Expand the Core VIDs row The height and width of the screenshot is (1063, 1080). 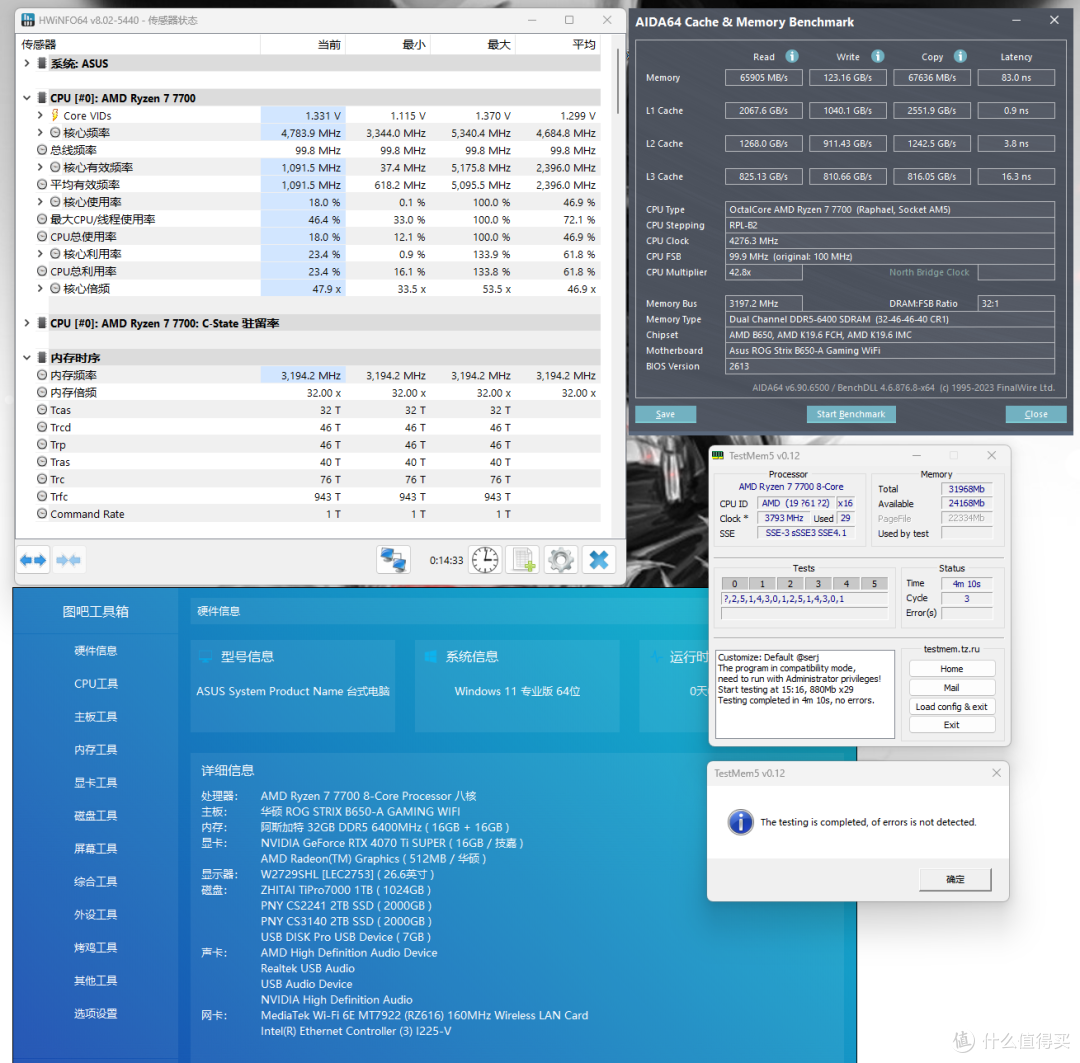click(x=40, y=115)
